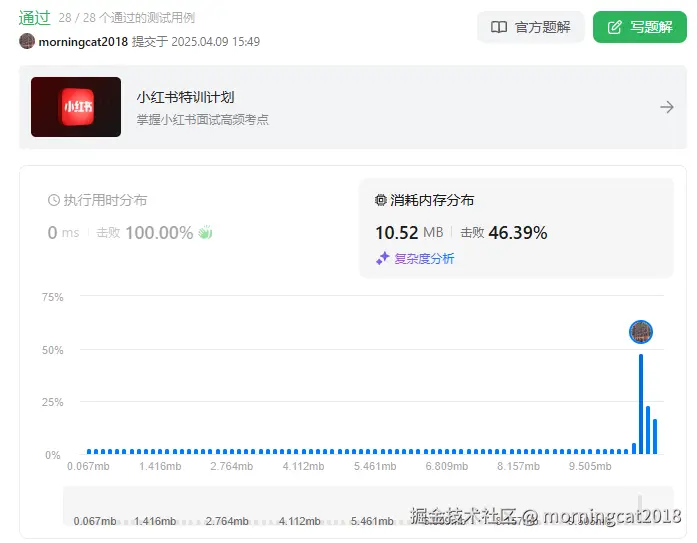The image size is (697, 543).
Task: Click the 9.505mb axis label
Action: [x=590, y=466]
